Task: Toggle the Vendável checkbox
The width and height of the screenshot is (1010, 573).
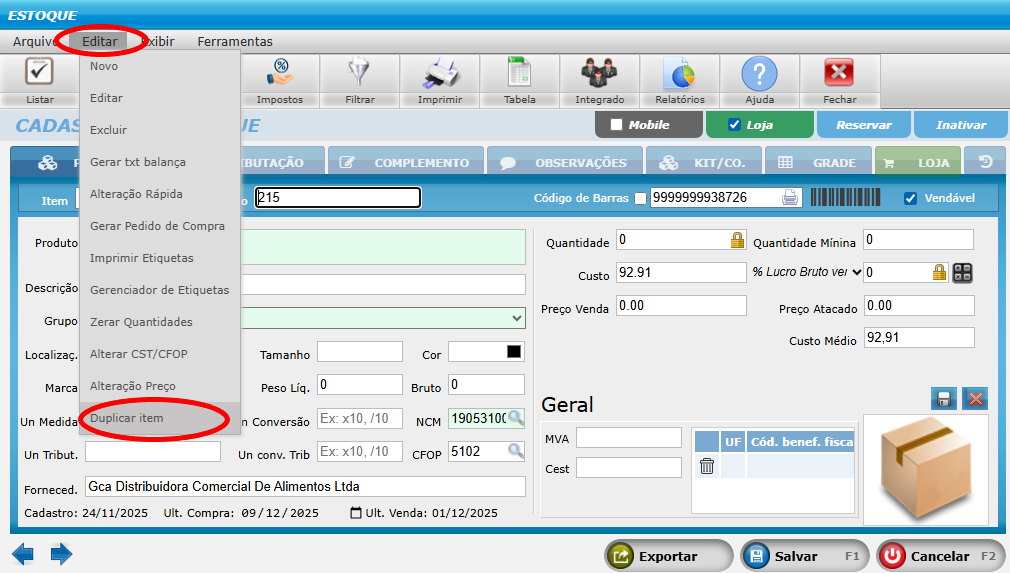Action: point(910,198)
